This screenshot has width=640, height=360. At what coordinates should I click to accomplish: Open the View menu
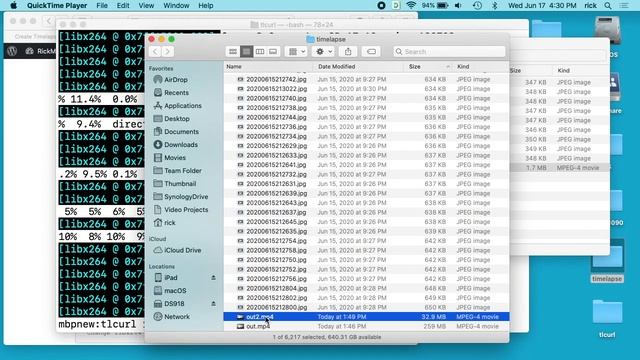coord(146,6)
